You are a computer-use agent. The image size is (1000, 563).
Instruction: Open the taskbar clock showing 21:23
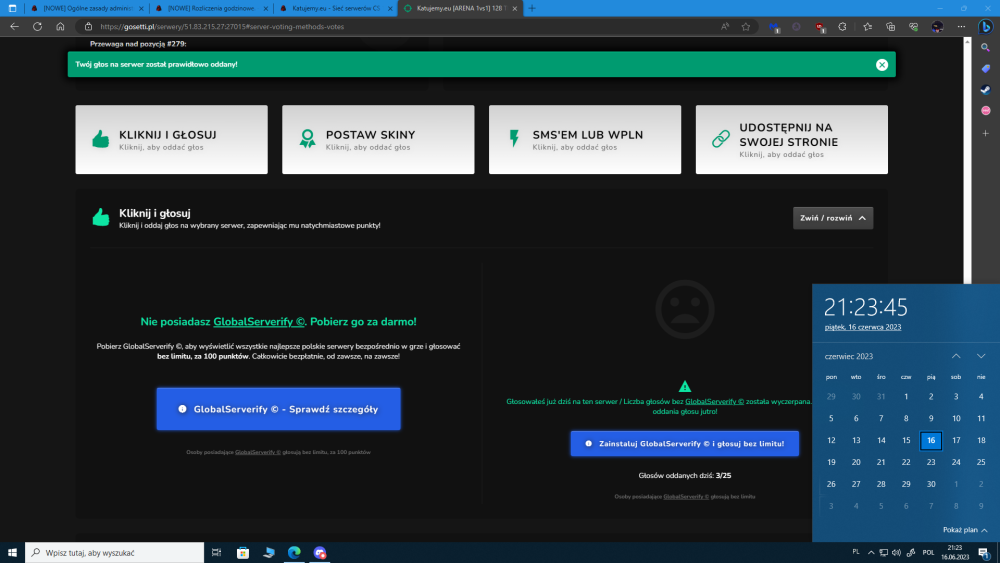[955, 553]
